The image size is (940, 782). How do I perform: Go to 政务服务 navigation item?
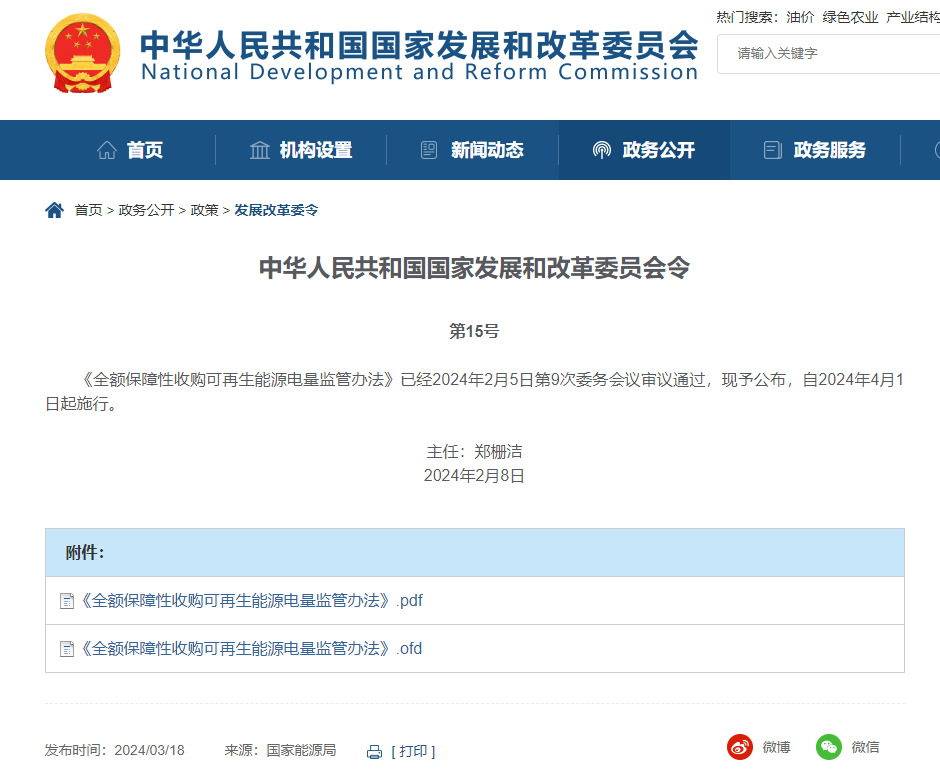point(815,150)
